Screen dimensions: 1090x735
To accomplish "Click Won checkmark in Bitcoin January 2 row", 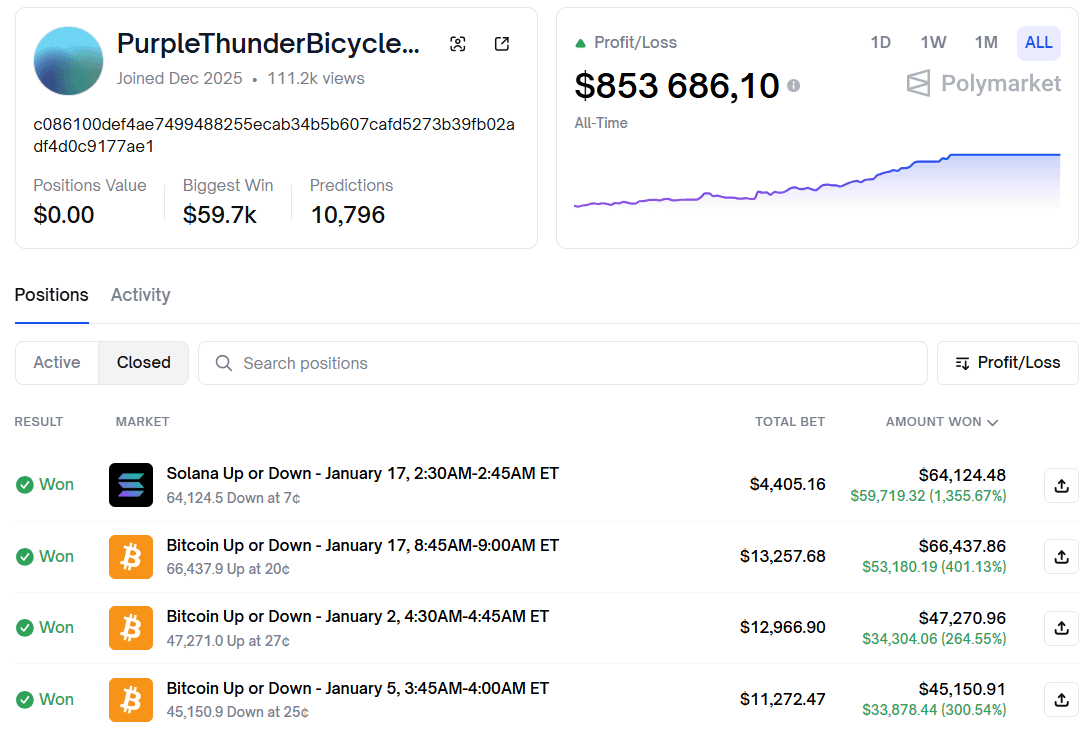I will coord(25,628).
